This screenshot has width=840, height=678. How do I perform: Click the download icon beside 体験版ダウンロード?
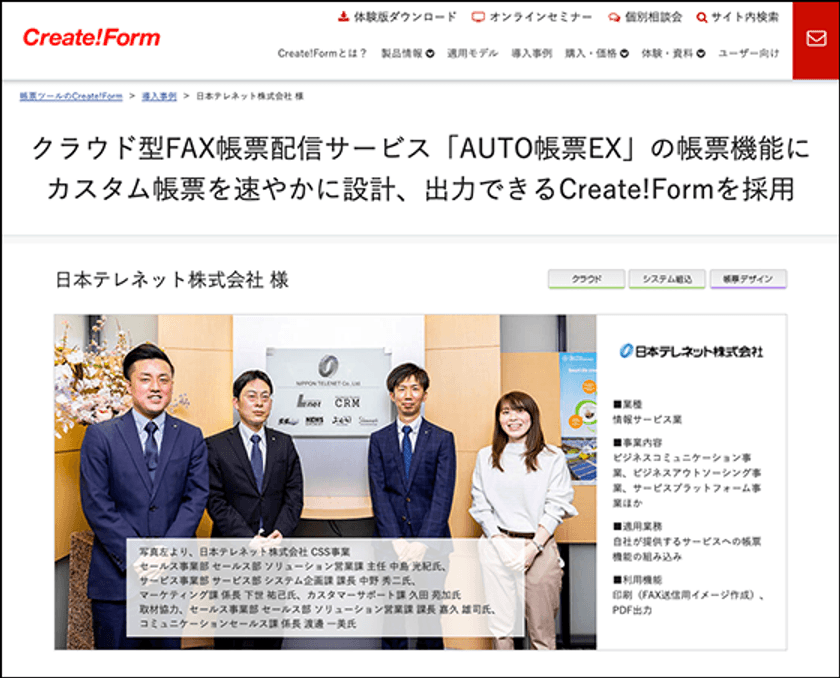(343, 17)
